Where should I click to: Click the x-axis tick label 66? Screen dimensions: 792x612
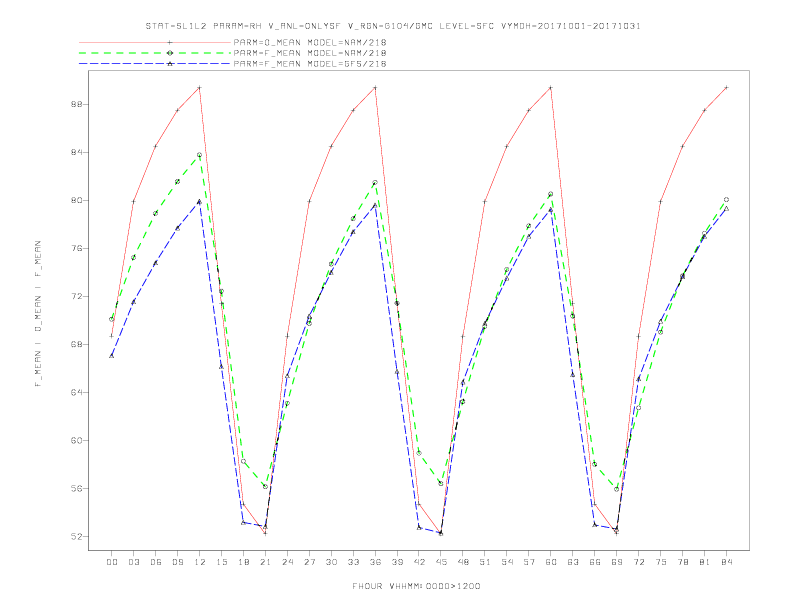pos(595,562)
